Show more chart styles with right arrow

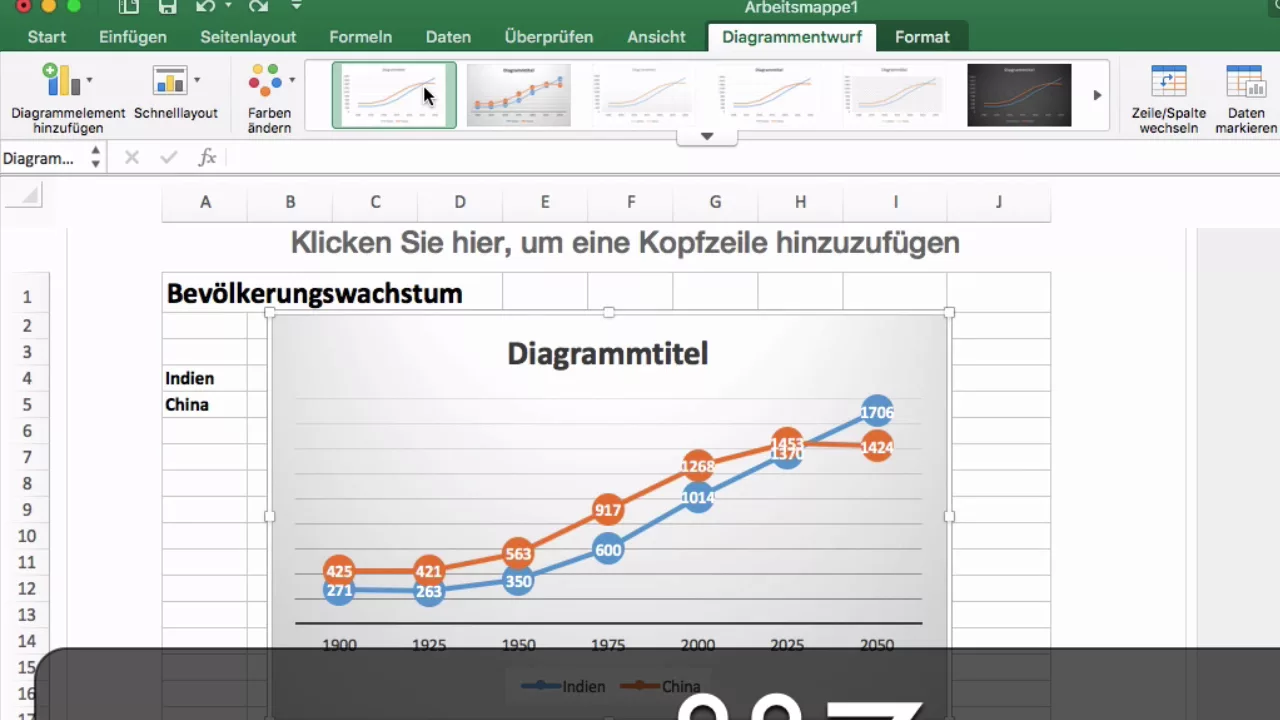1097,95
